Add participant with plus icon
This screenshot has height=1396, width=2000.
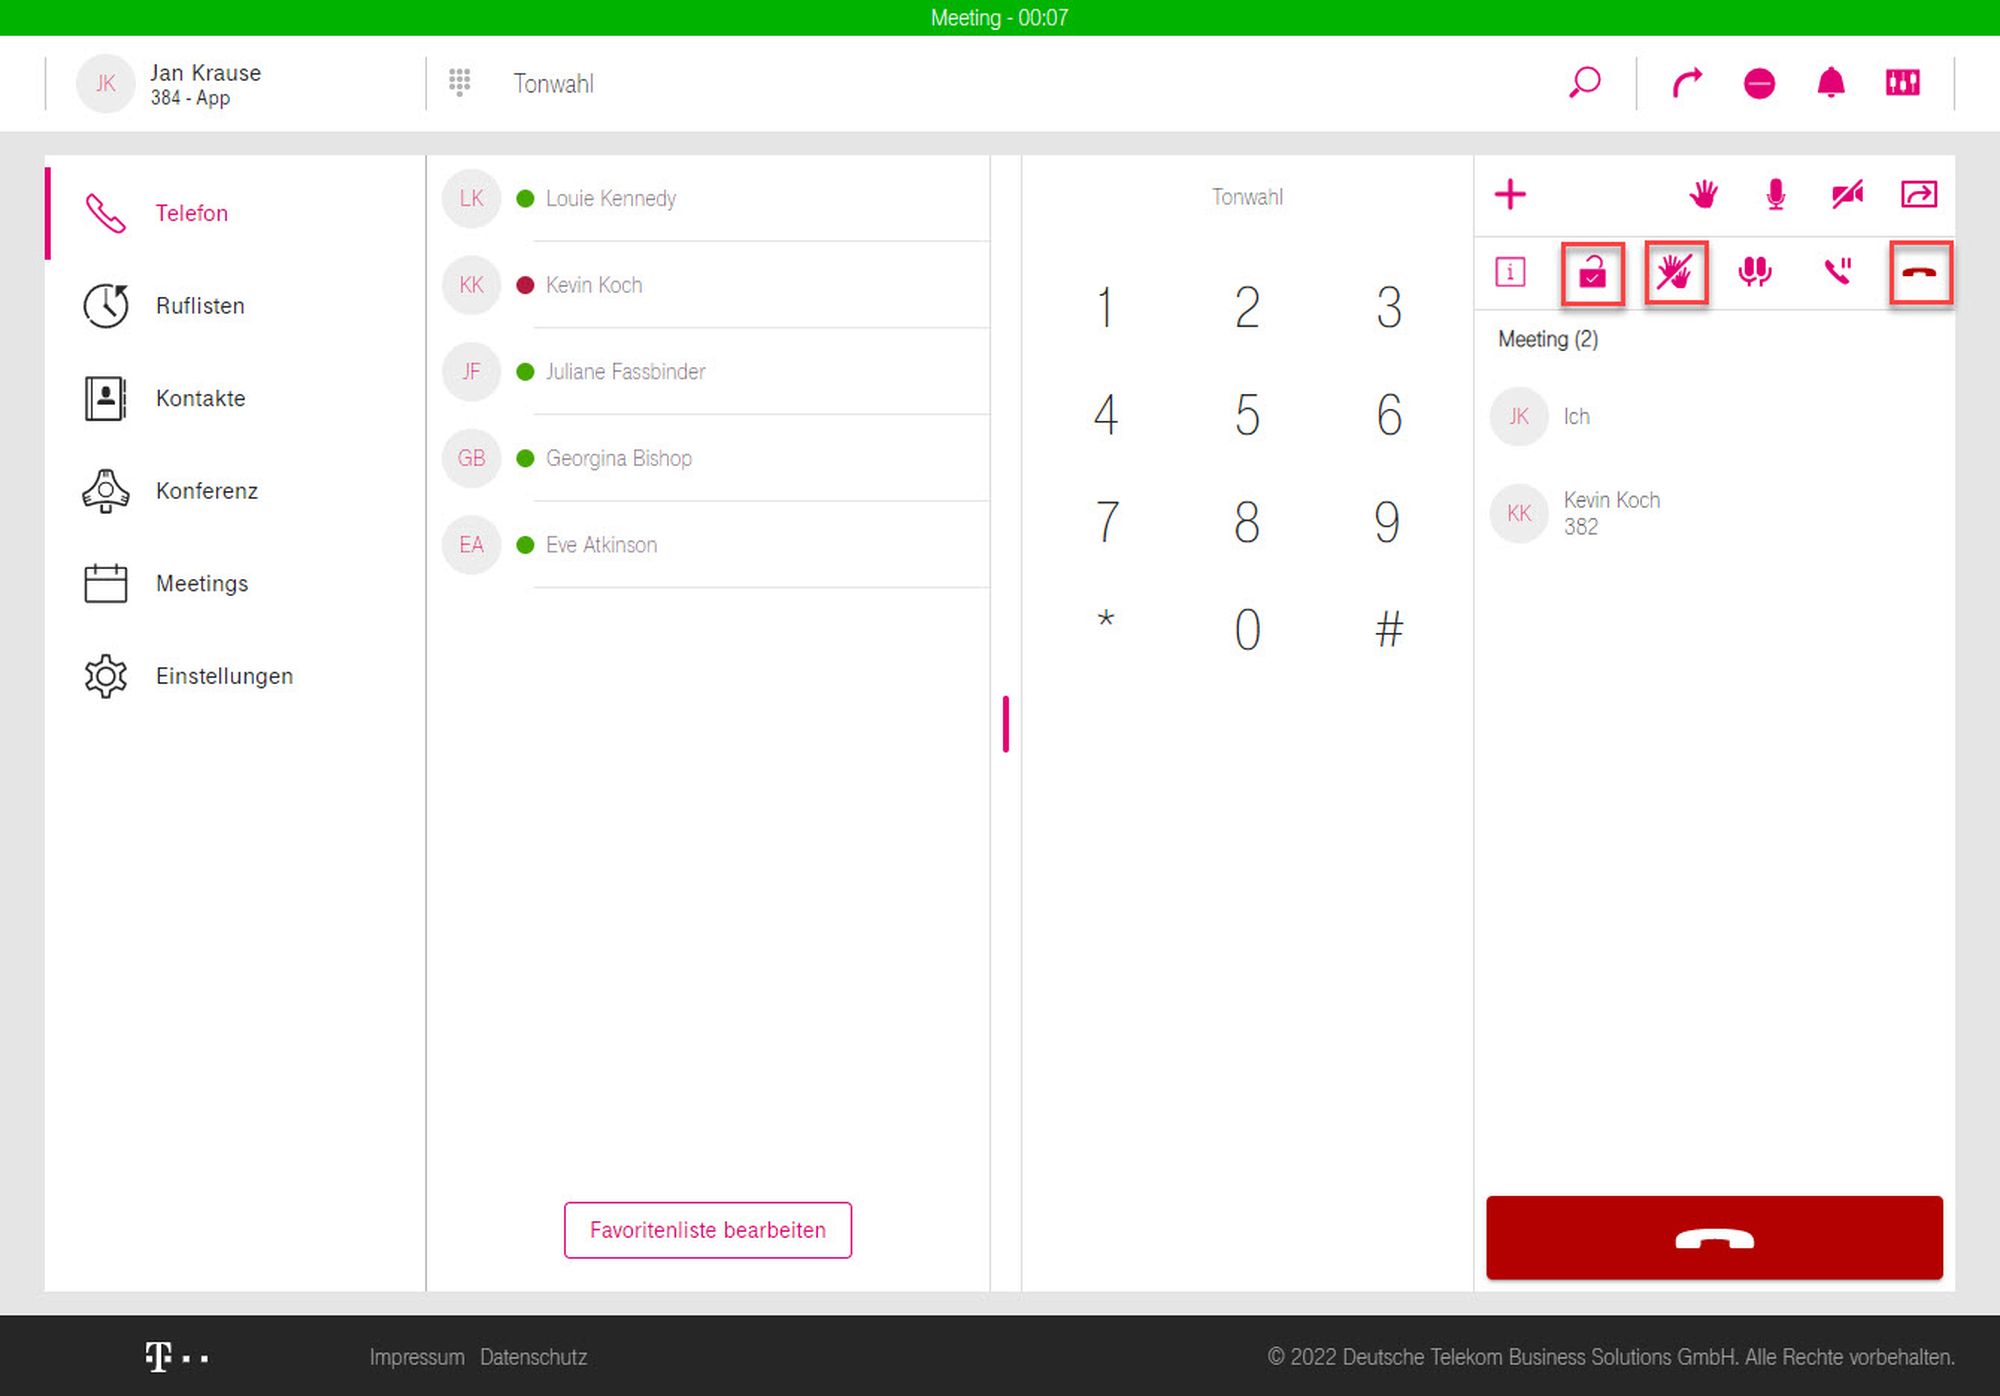(x=1510, y=194)
